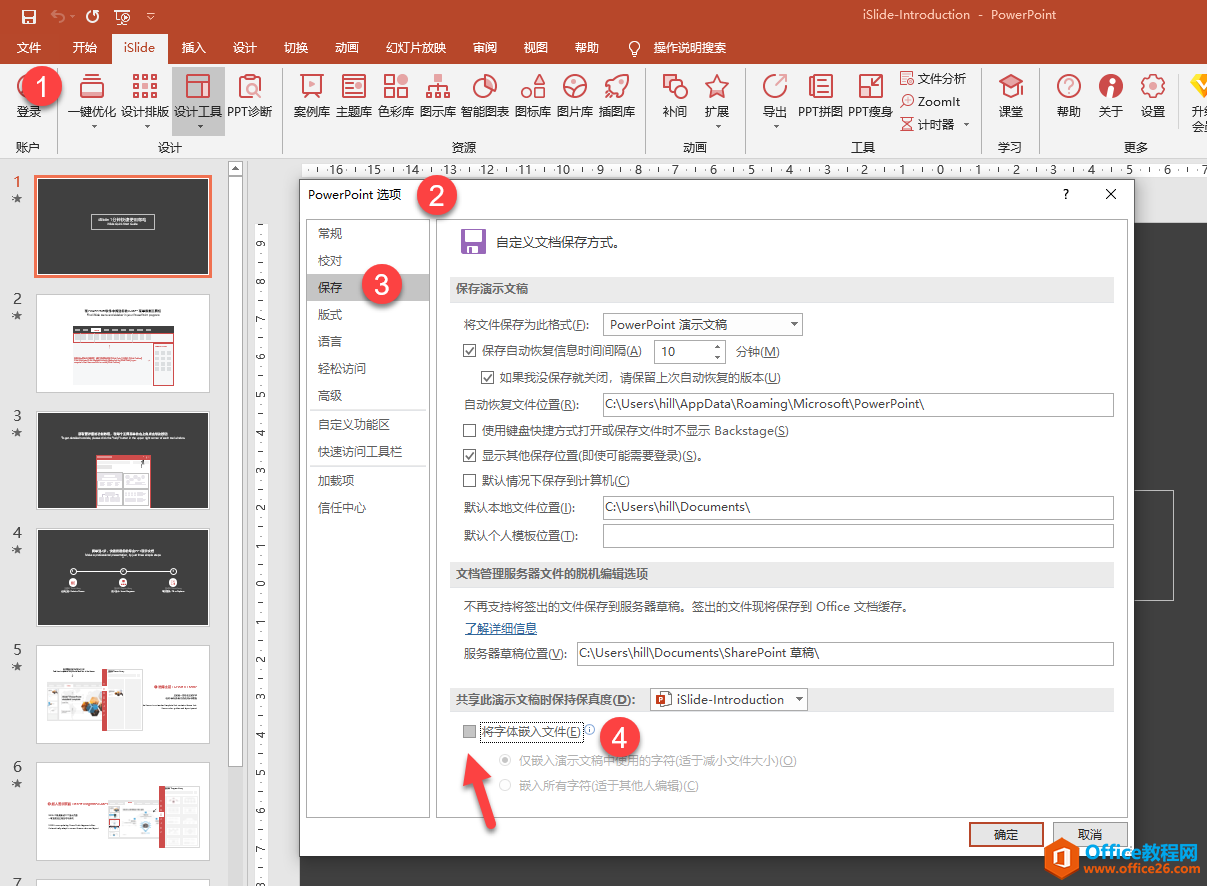Launch the PPT诊断 diagnosis tool
This screenshot has height=886, width=1207.
click(x=249, y=96)
